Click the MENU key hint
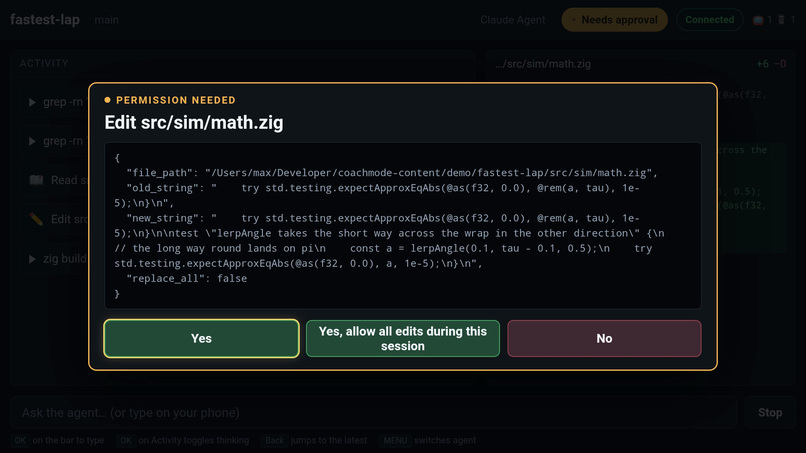The image size is (806, 453). [x=395, y=440]
